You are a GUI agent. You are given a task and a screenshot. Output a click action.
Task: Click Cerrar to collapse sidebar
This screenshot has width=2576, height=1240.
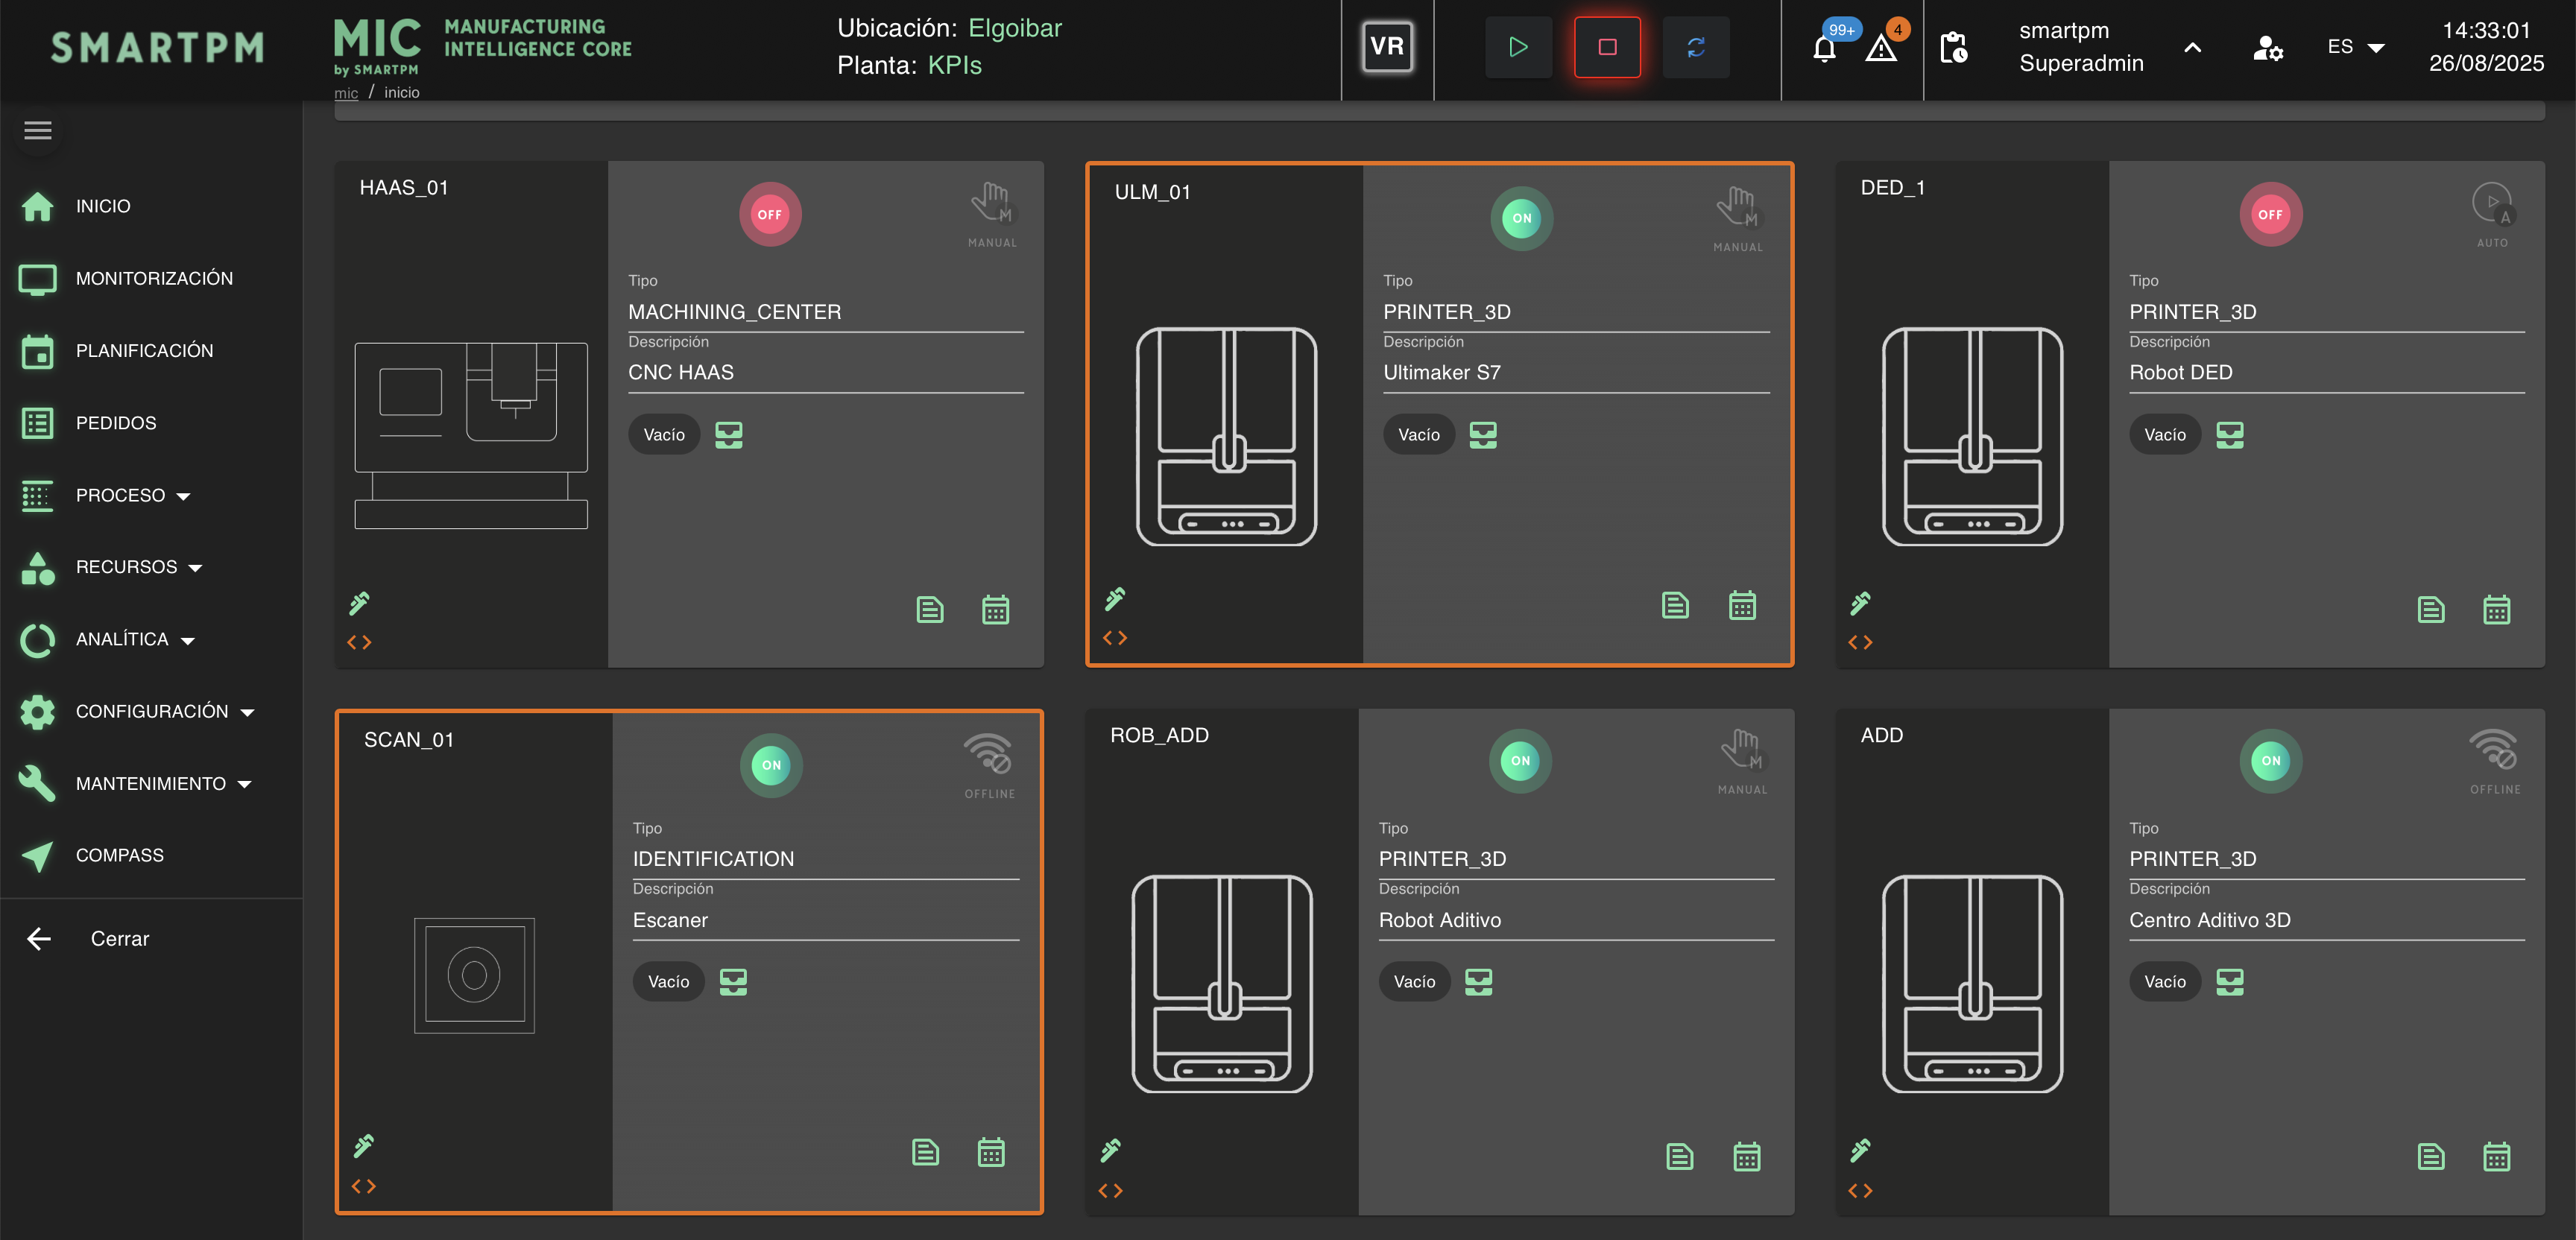pos(118,938)
